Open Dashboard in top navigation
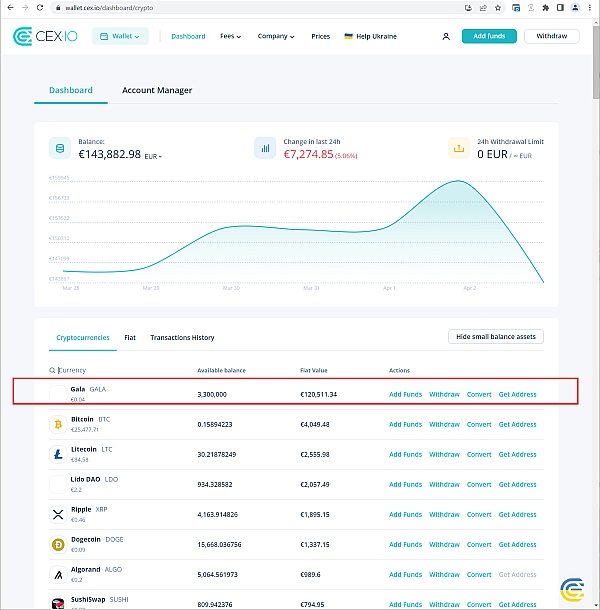This screenshot has width=600, height=610. (188, 36)
